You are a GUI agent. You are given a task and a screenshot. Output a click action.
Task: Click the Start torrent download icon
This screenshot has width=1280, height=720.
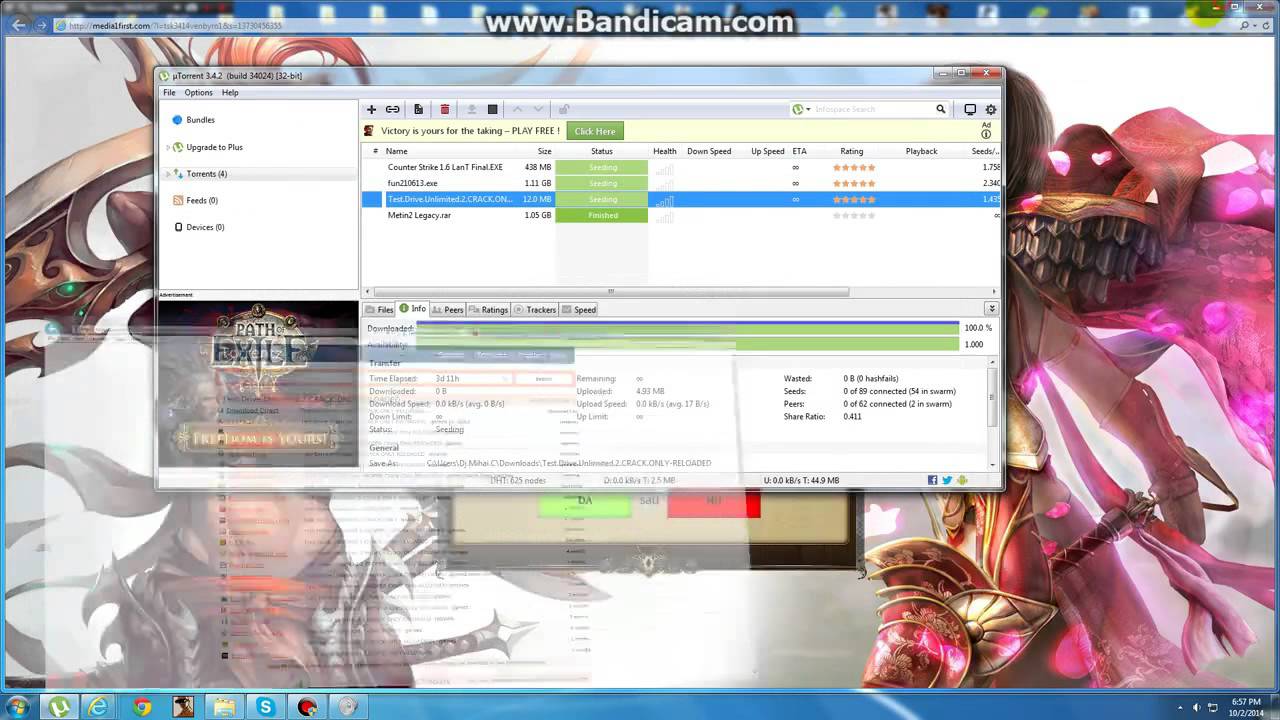click(x=472, y=109)
